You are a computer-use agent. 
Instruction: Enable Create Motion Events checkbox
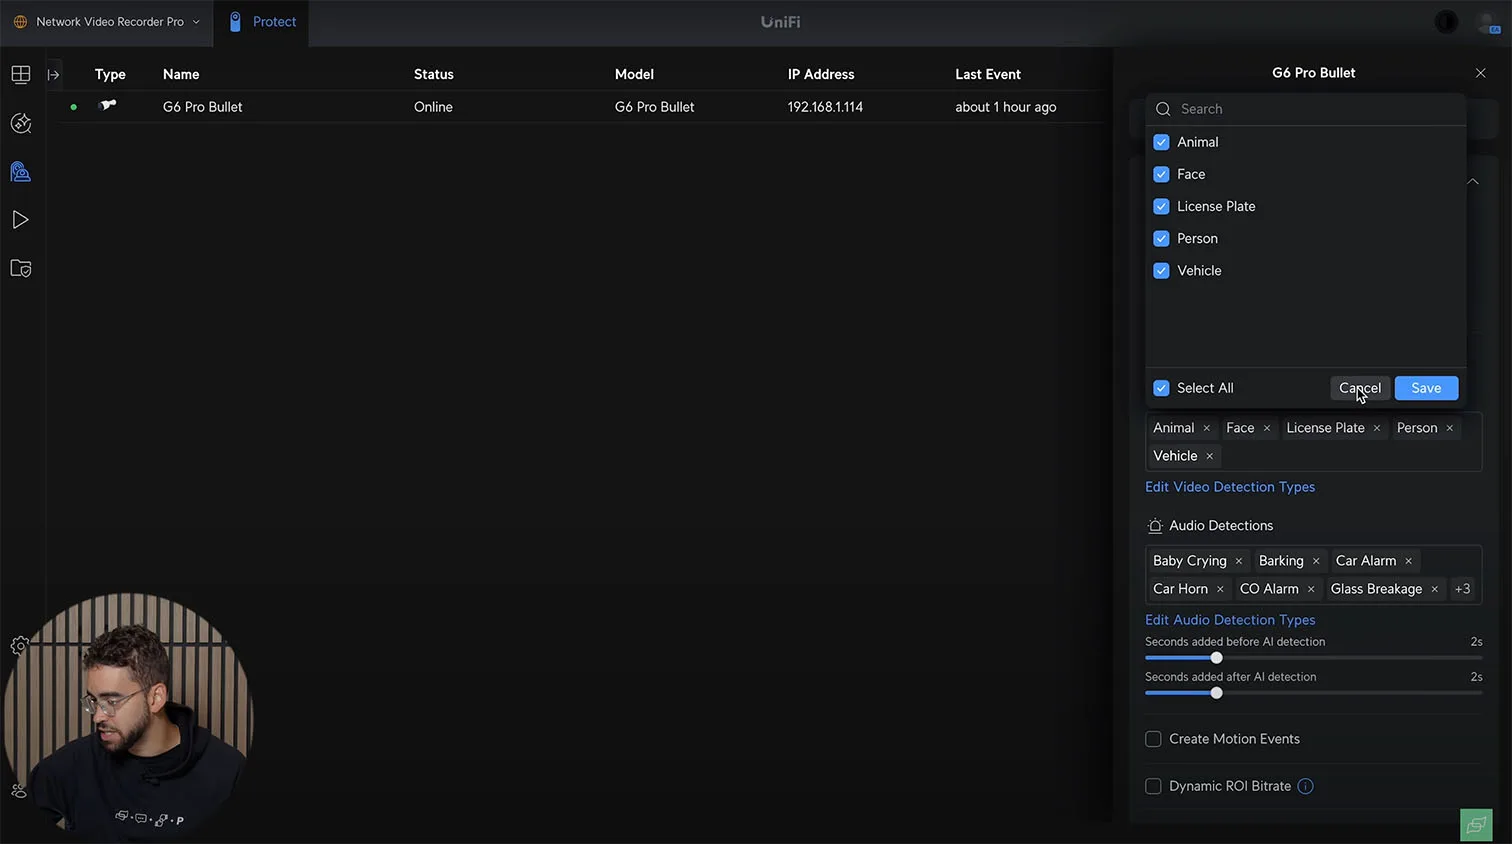[x=1153, y=739]
